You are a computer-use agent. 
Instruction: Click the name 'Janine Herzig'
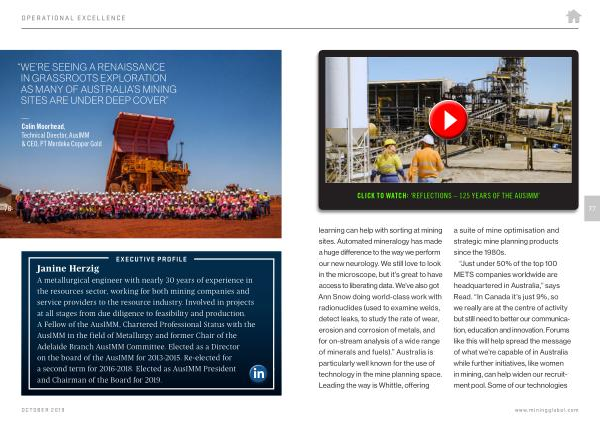point(67,269)
